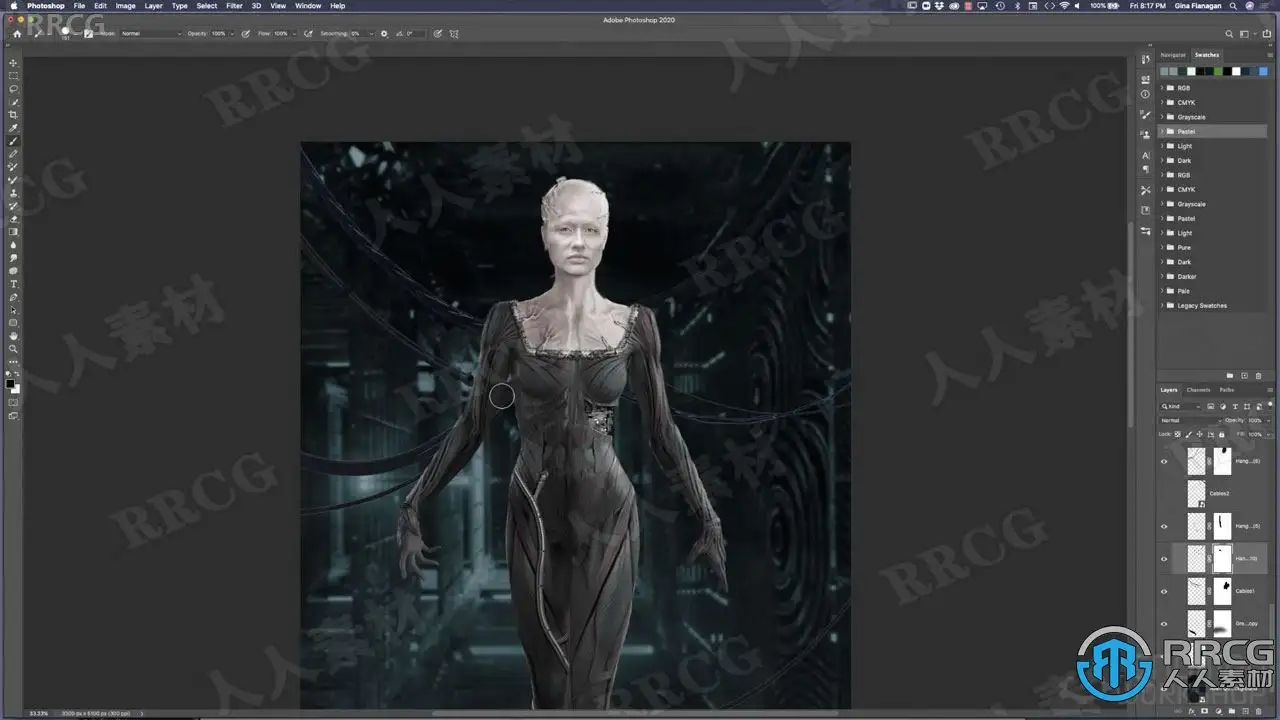Switch to the Channels tab

[1198, 390]
